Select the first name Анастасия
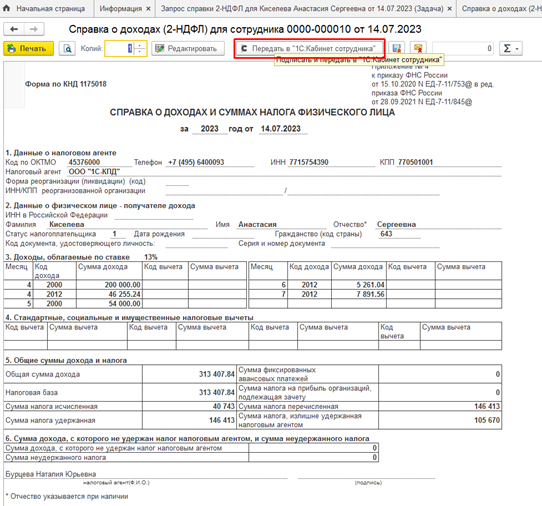The image size is (542, 506). [258, 224]
